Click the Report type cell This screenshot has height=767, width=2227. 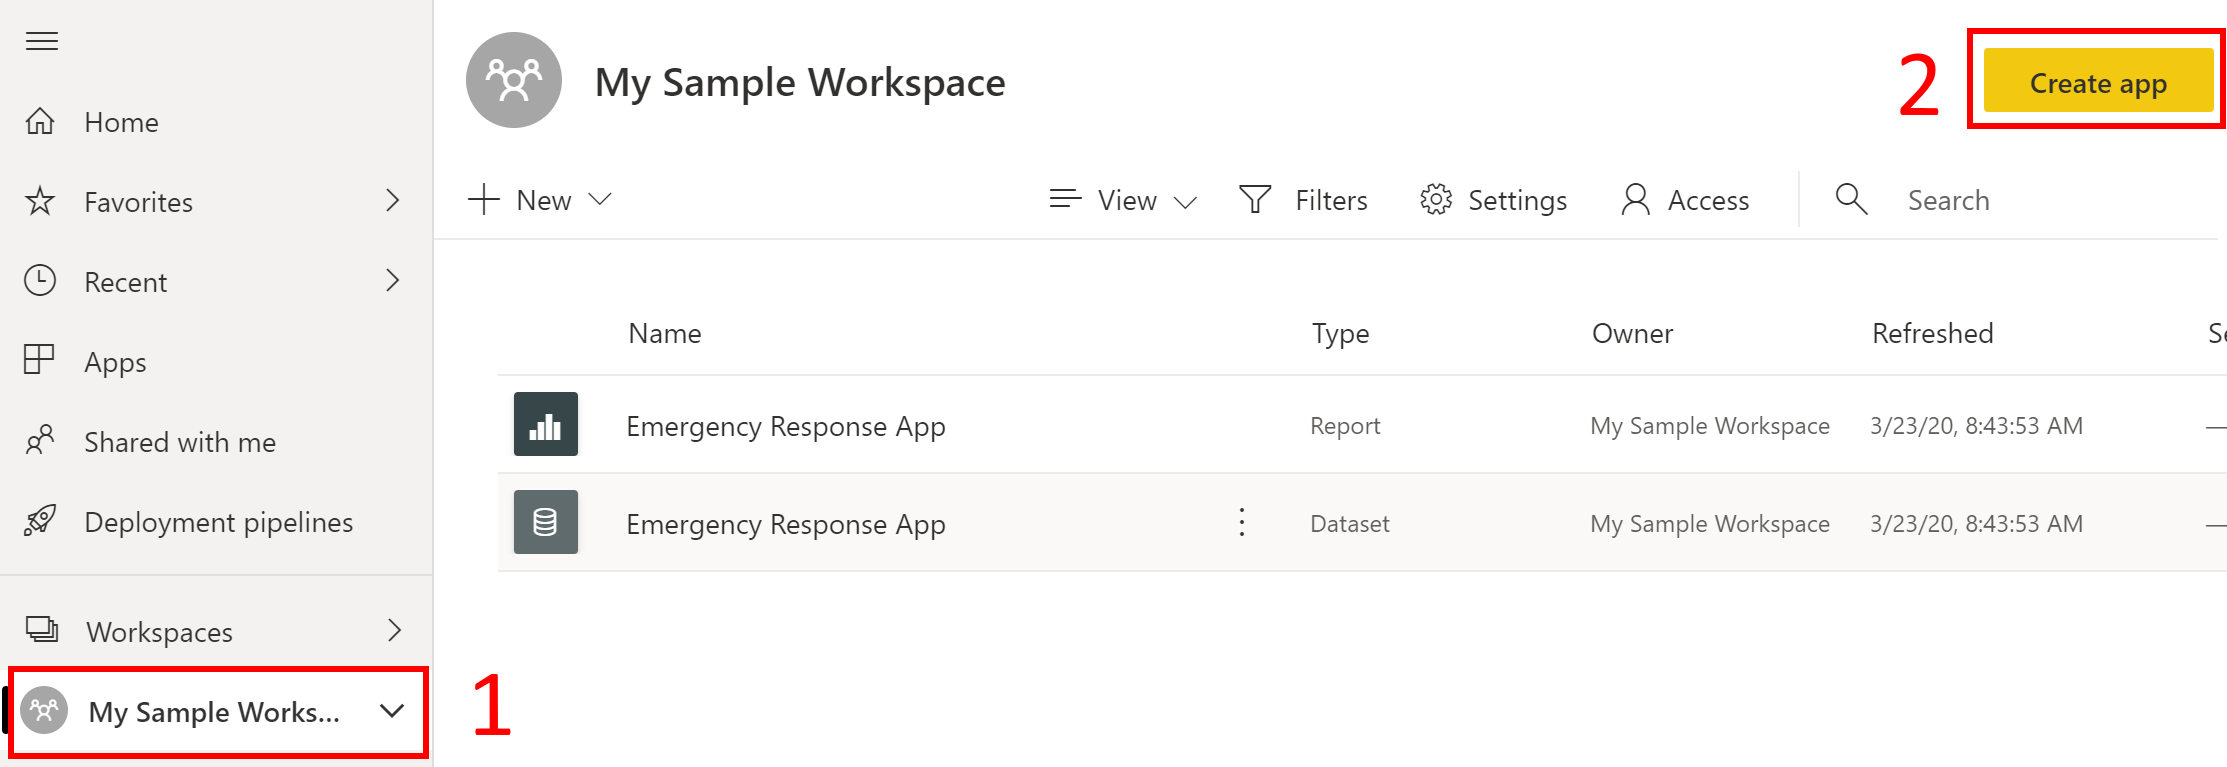pos(1345,426)
